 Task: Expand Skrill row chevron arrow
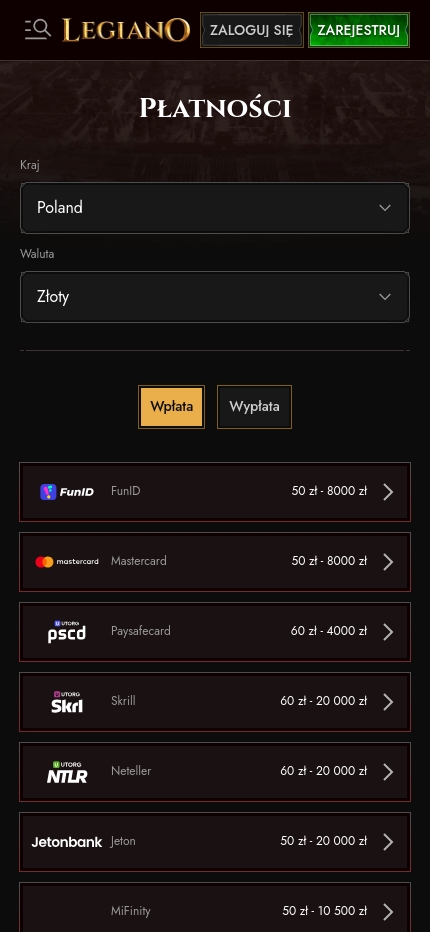click(x=388, y=701)
